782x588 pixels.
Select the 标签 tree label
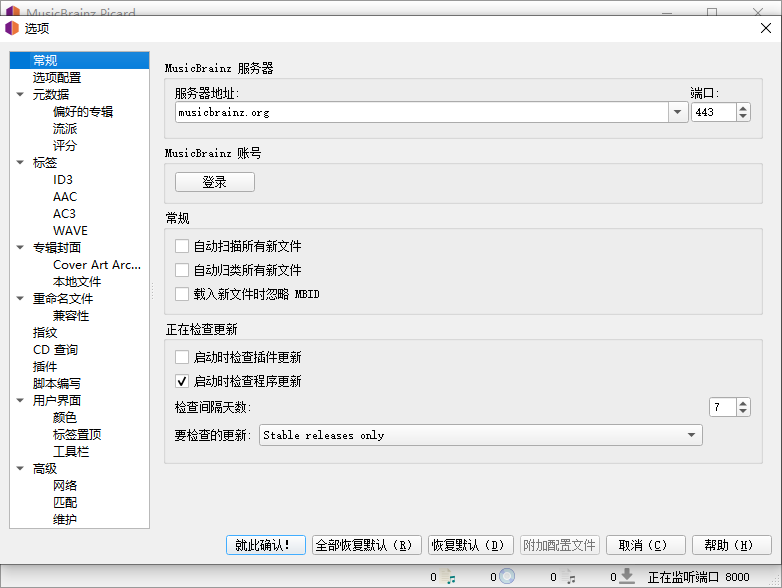pyautogui.click(x=45, y=162)
